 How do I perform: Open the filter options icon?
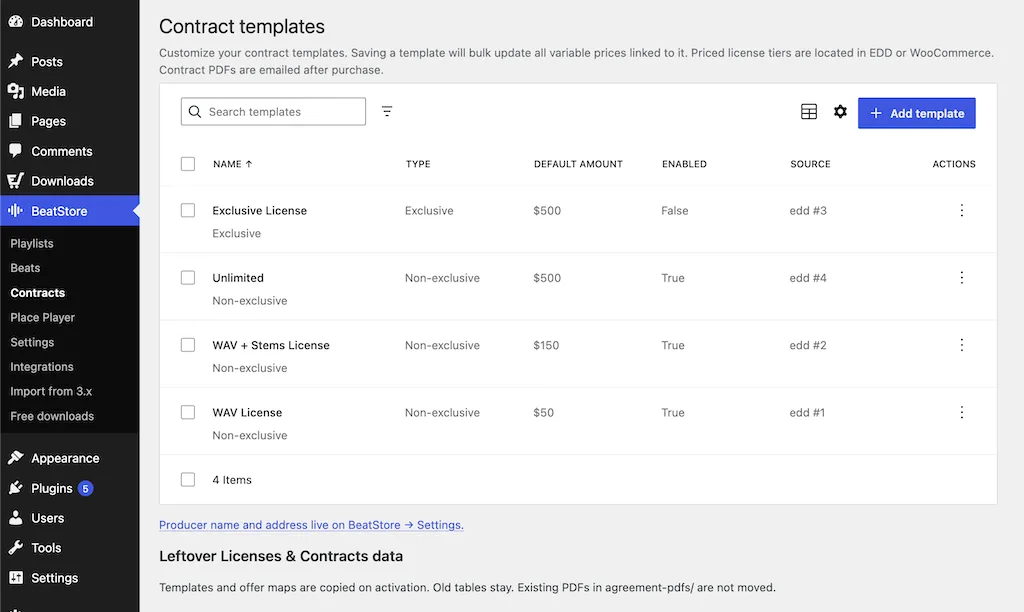point(387,112)
